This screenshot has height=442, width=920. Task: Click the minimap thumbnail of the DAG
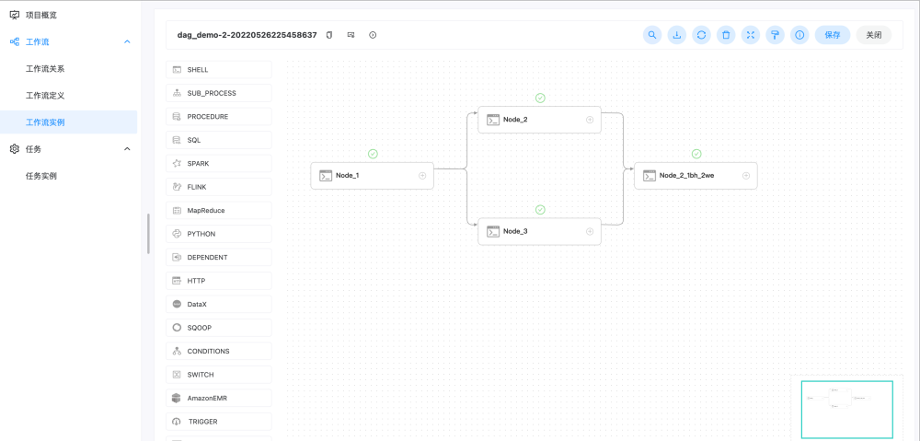pyautogui.click(x=846, y=408)
